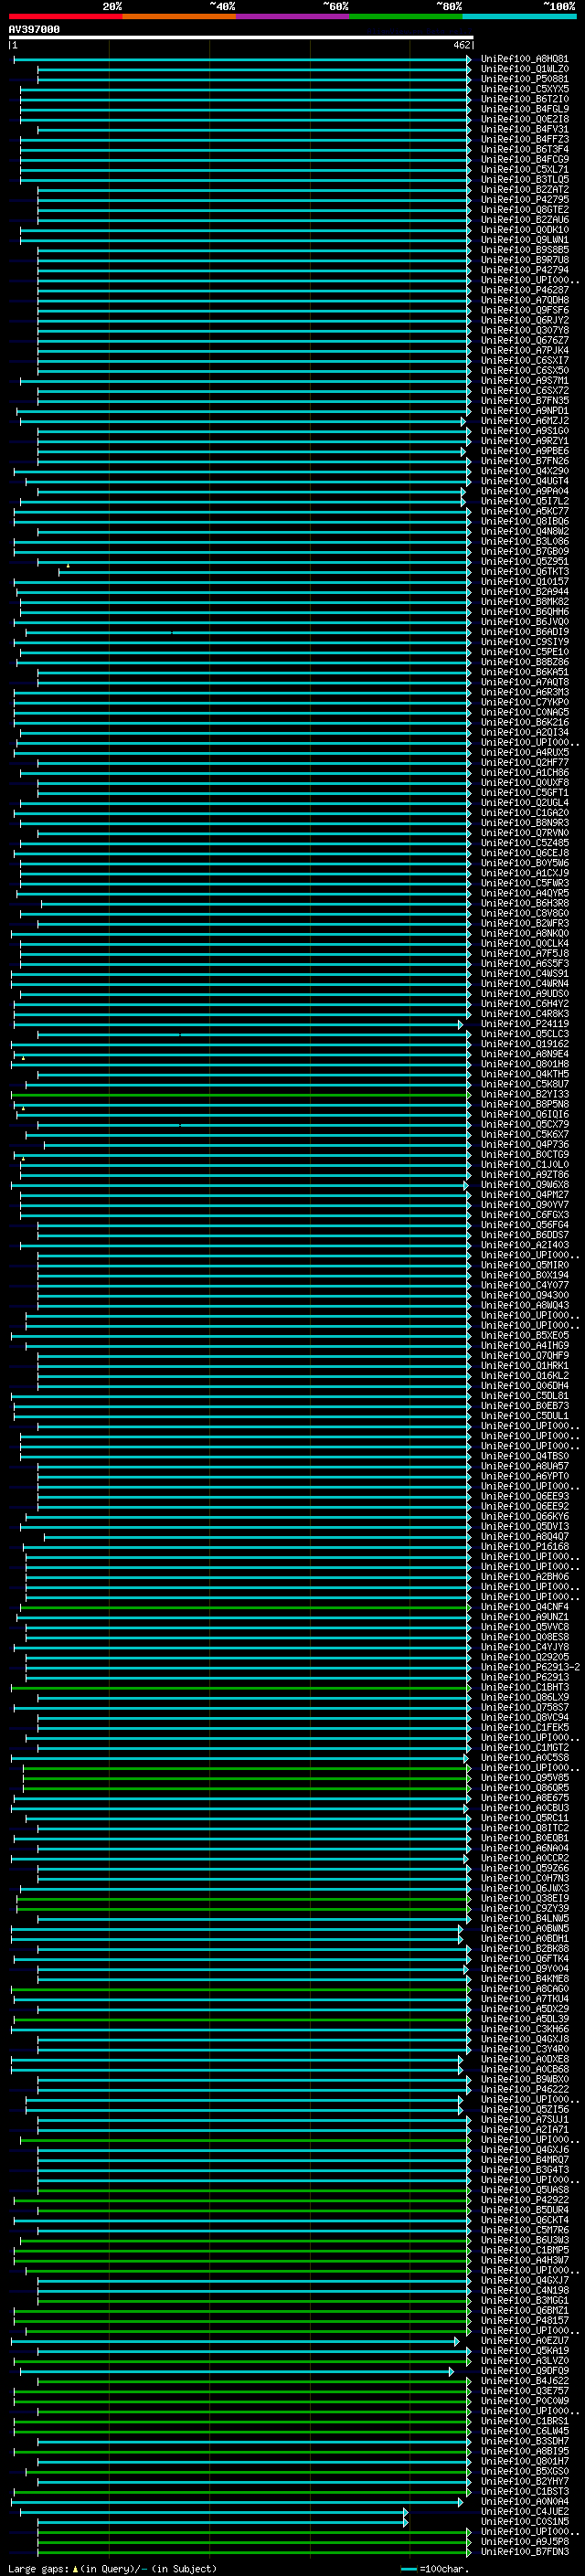Select label UniRef100_C5DL81
Viewport: 585px width, 2576px height.
(525, 1396)
